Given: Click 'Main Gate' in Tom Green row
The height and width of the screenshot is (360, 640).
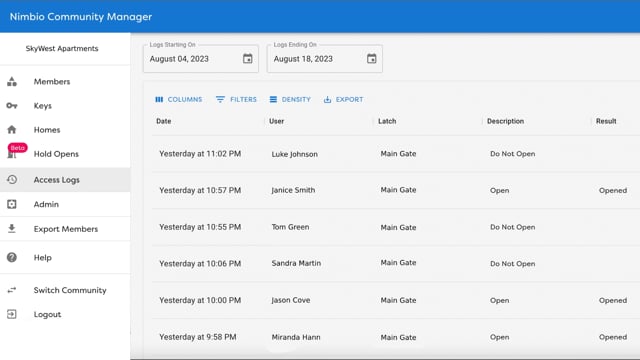Looking at the screenshot, I should pyautogui.click(x=398, y=227).
